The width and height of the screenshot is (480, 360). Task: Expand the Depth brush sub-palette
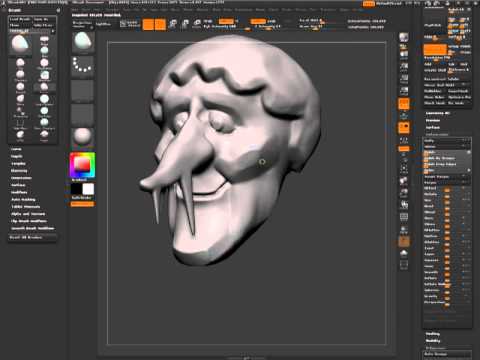coord(17,156)
